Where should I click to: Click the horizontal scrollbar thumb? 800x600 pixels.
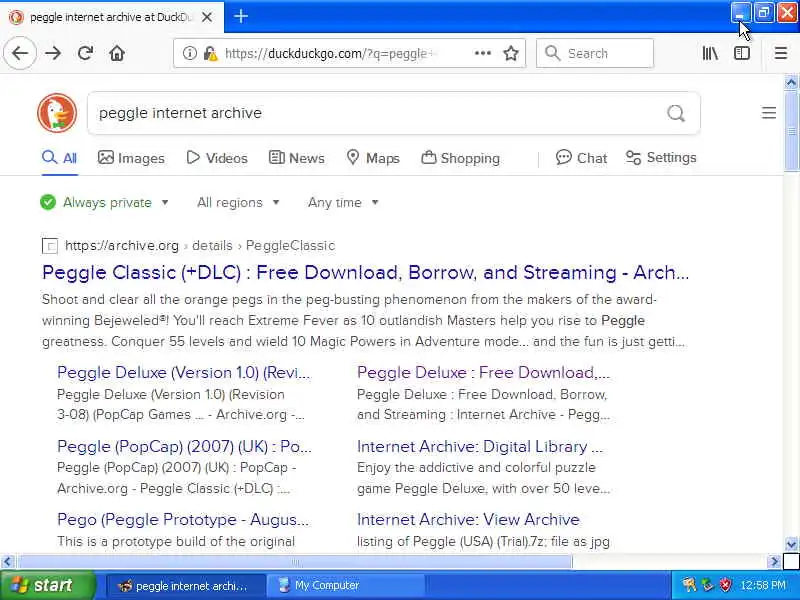point(295,562)
